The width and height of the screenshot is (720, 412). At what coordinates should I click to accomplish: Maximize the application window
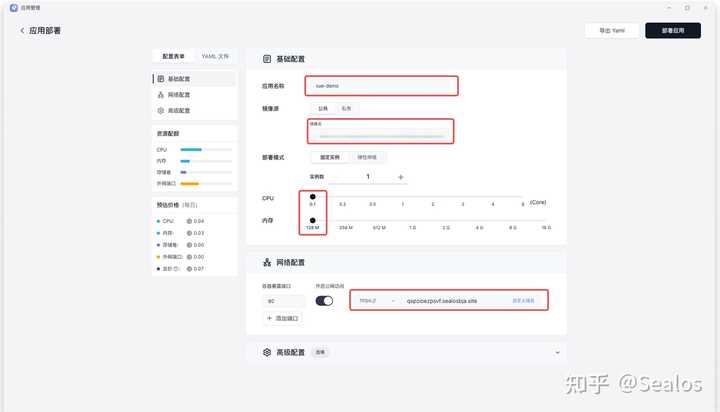(687, 8)
